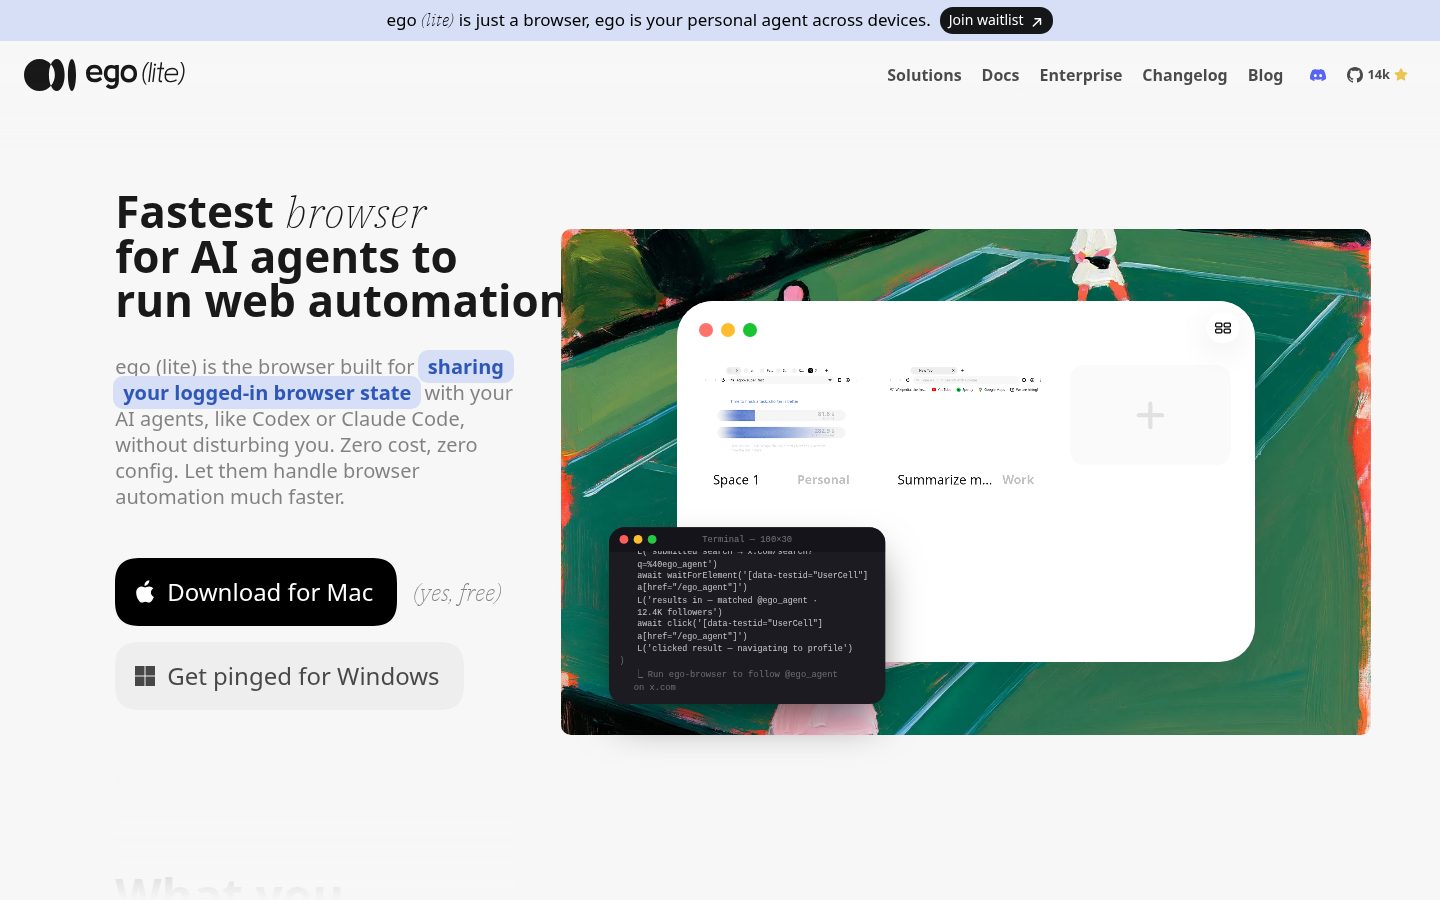Click the highlighted 'your logged-in browser state' text
Image resolution: width=1440 pixels, height=900 pixels.
click(267, 393)
